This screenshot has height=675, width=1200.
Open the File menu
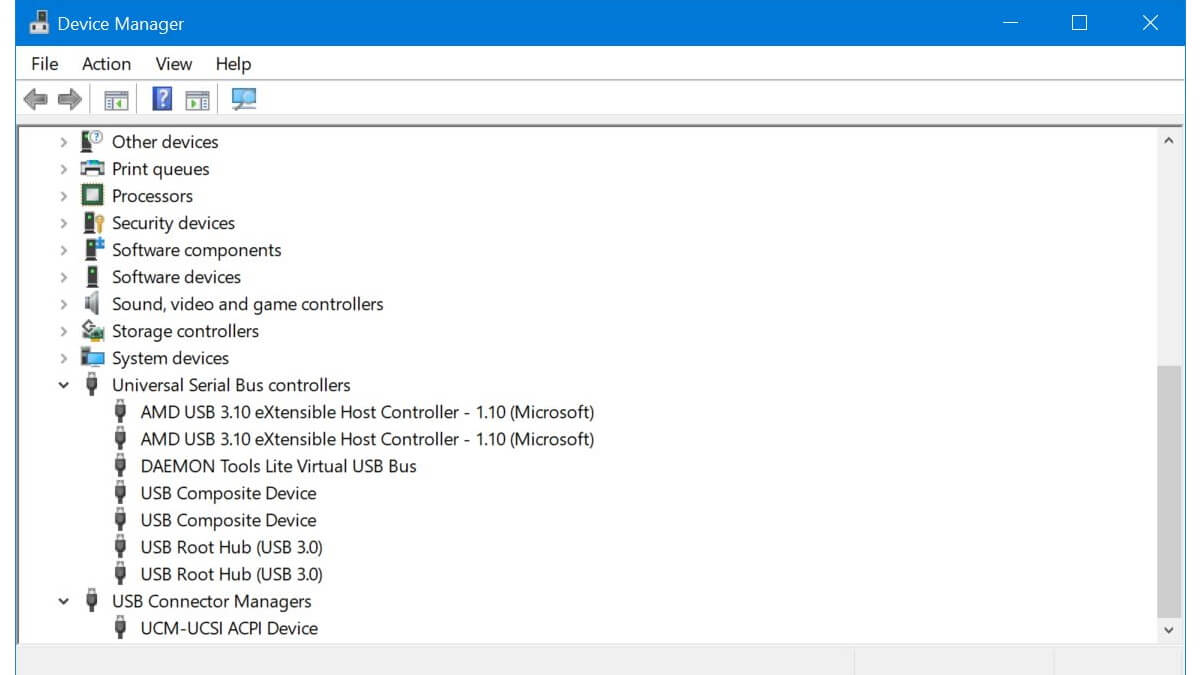tap(45, 64)
